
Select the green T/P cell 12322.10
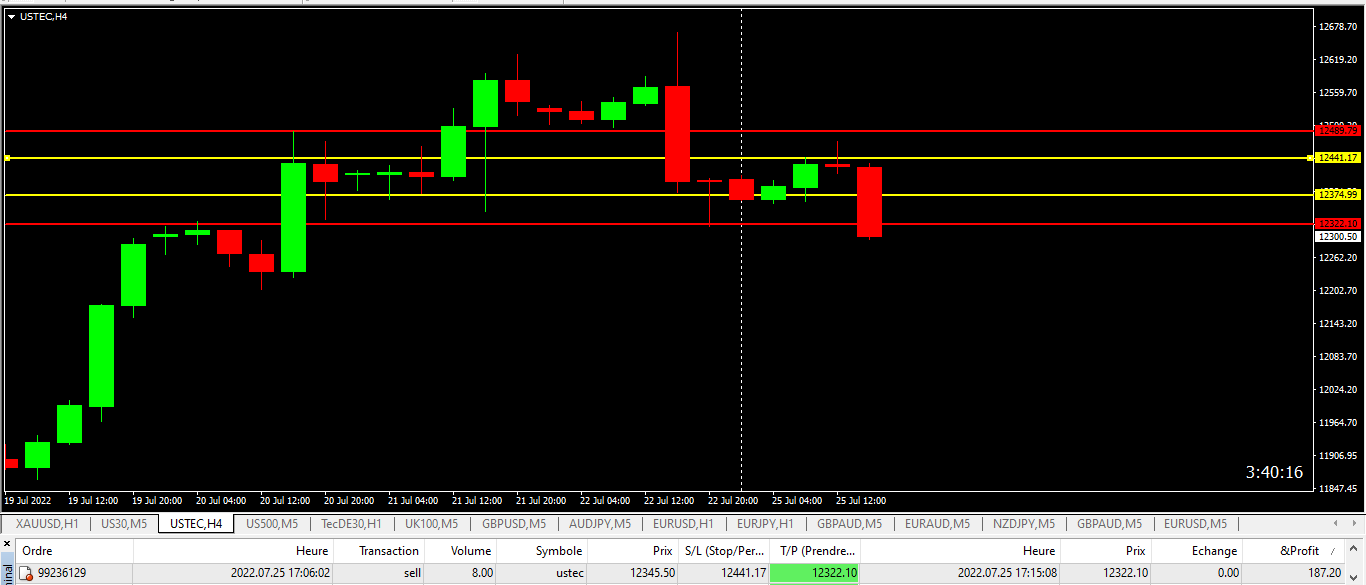(x=814, y=573)
